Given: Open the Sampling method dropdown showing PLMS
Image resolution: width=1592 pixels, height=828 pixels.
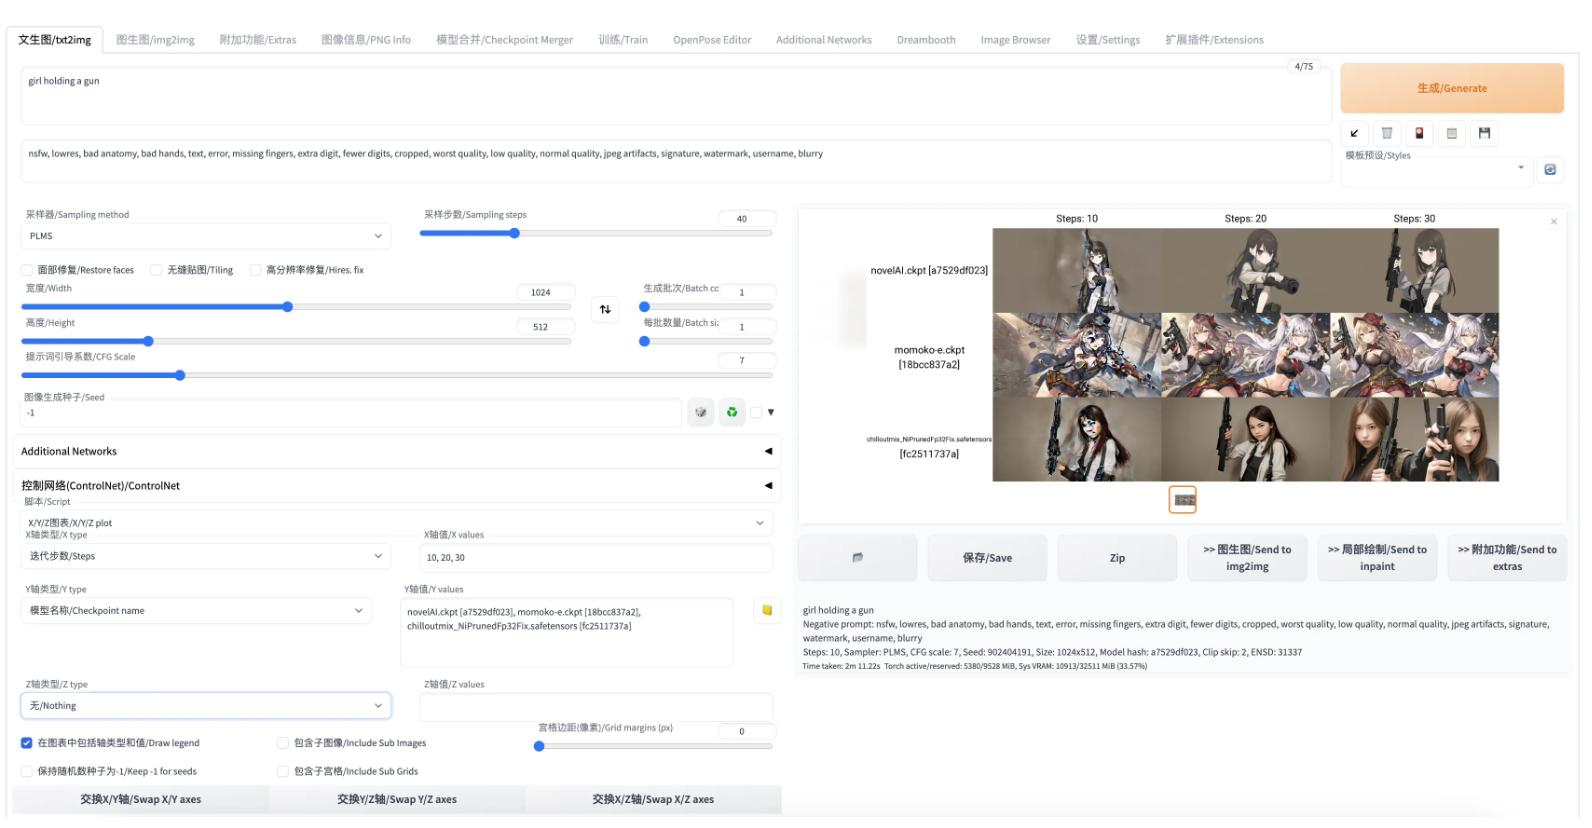Looking at the screenshot, I should [x=205, y=236].
